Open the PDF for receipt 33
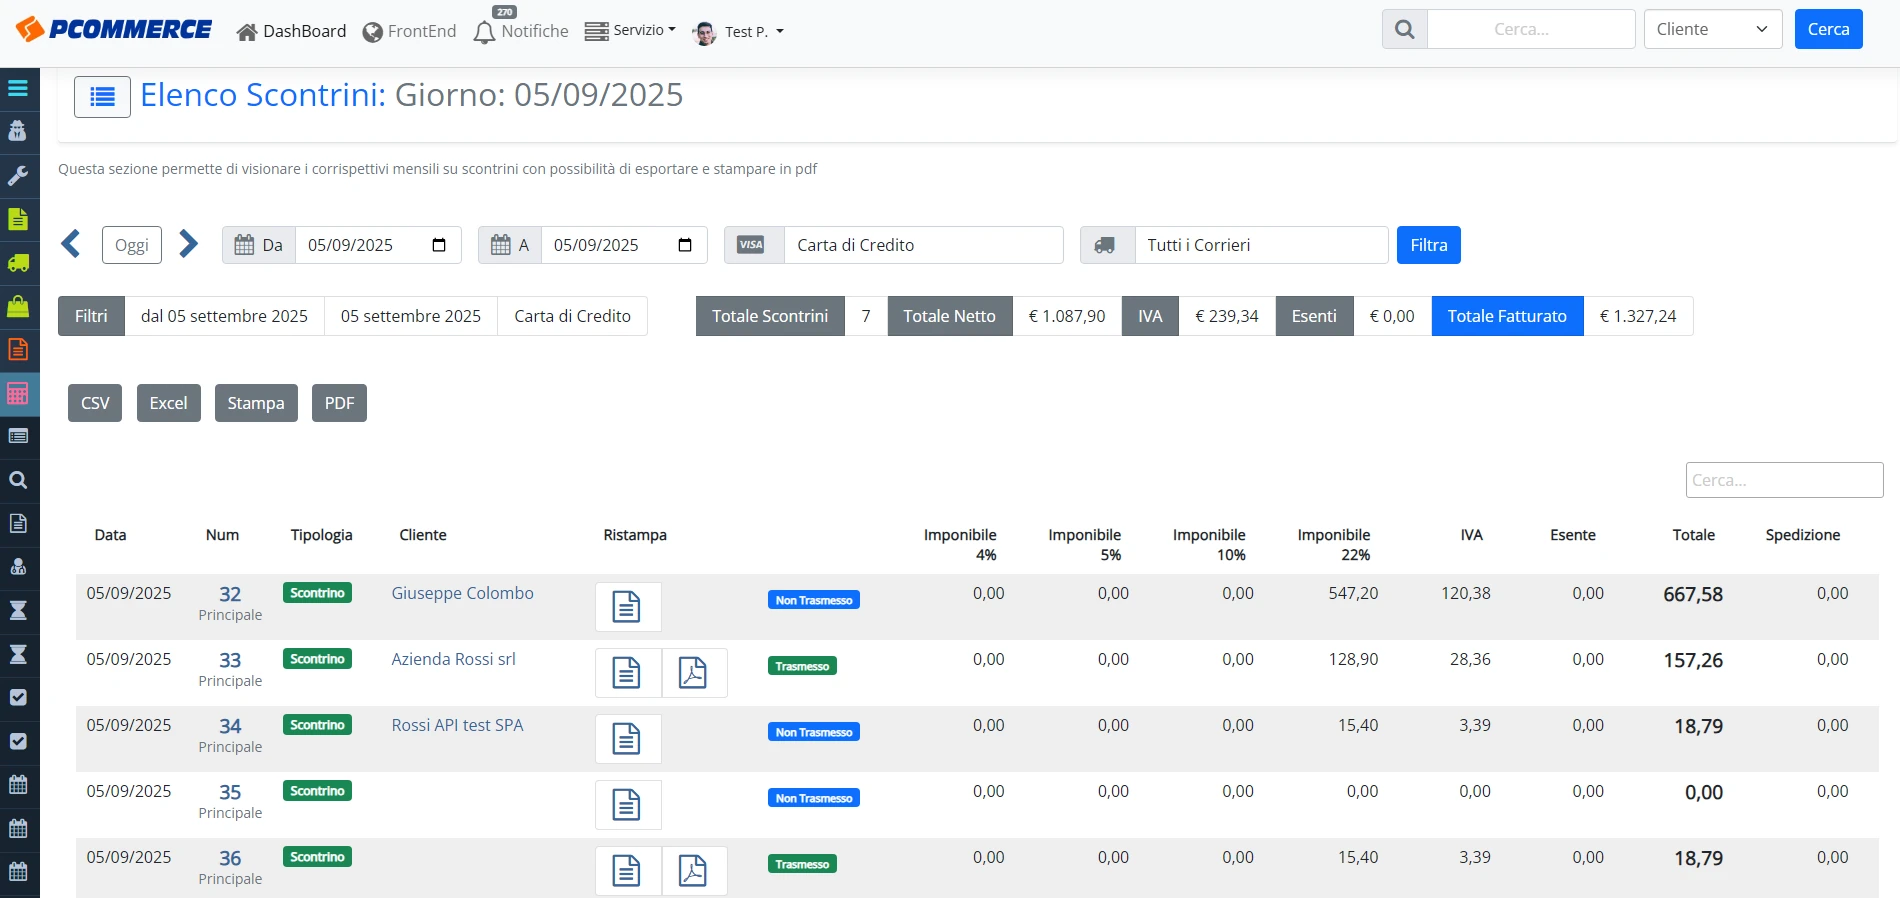 coord(693,673)
